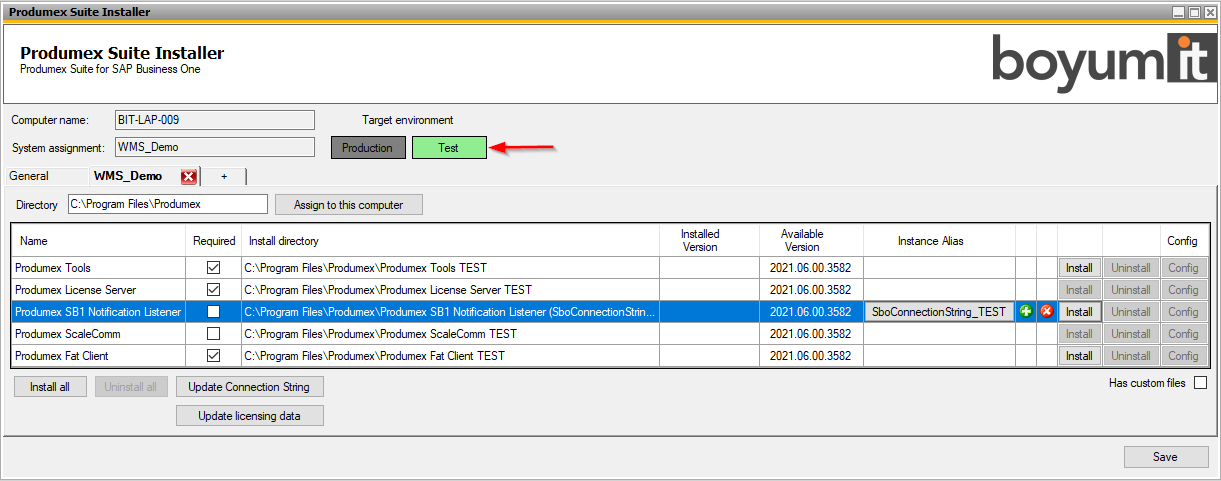Uncheck Required for Produmex Fat Client
The height and width of the screenshot is (481, 1221).
click(x=213, y=356)
